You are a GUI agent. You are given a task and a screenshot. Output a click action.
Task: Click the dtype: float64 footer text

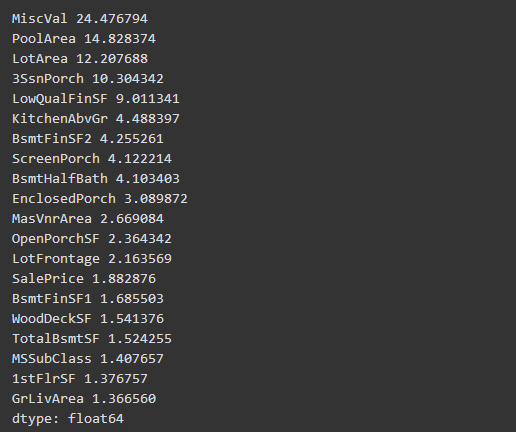(x=68, y=419)
